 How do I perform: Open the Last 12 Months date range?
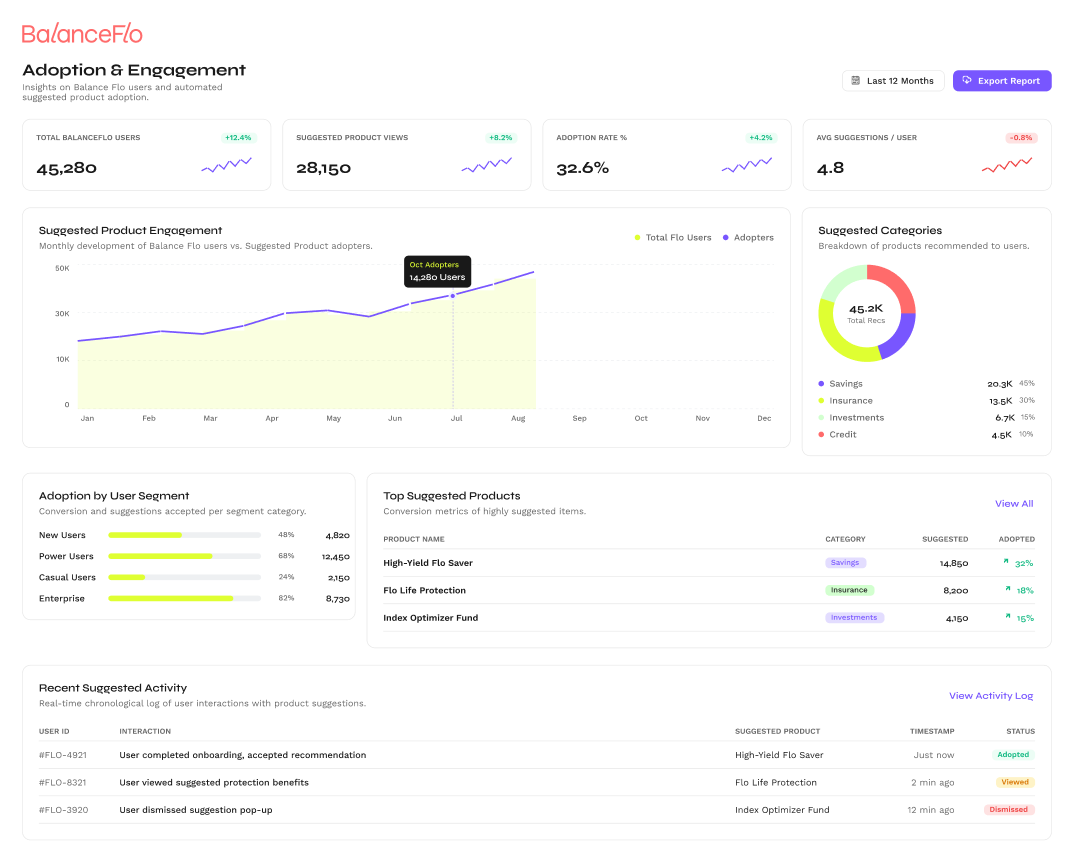[893, 81]
